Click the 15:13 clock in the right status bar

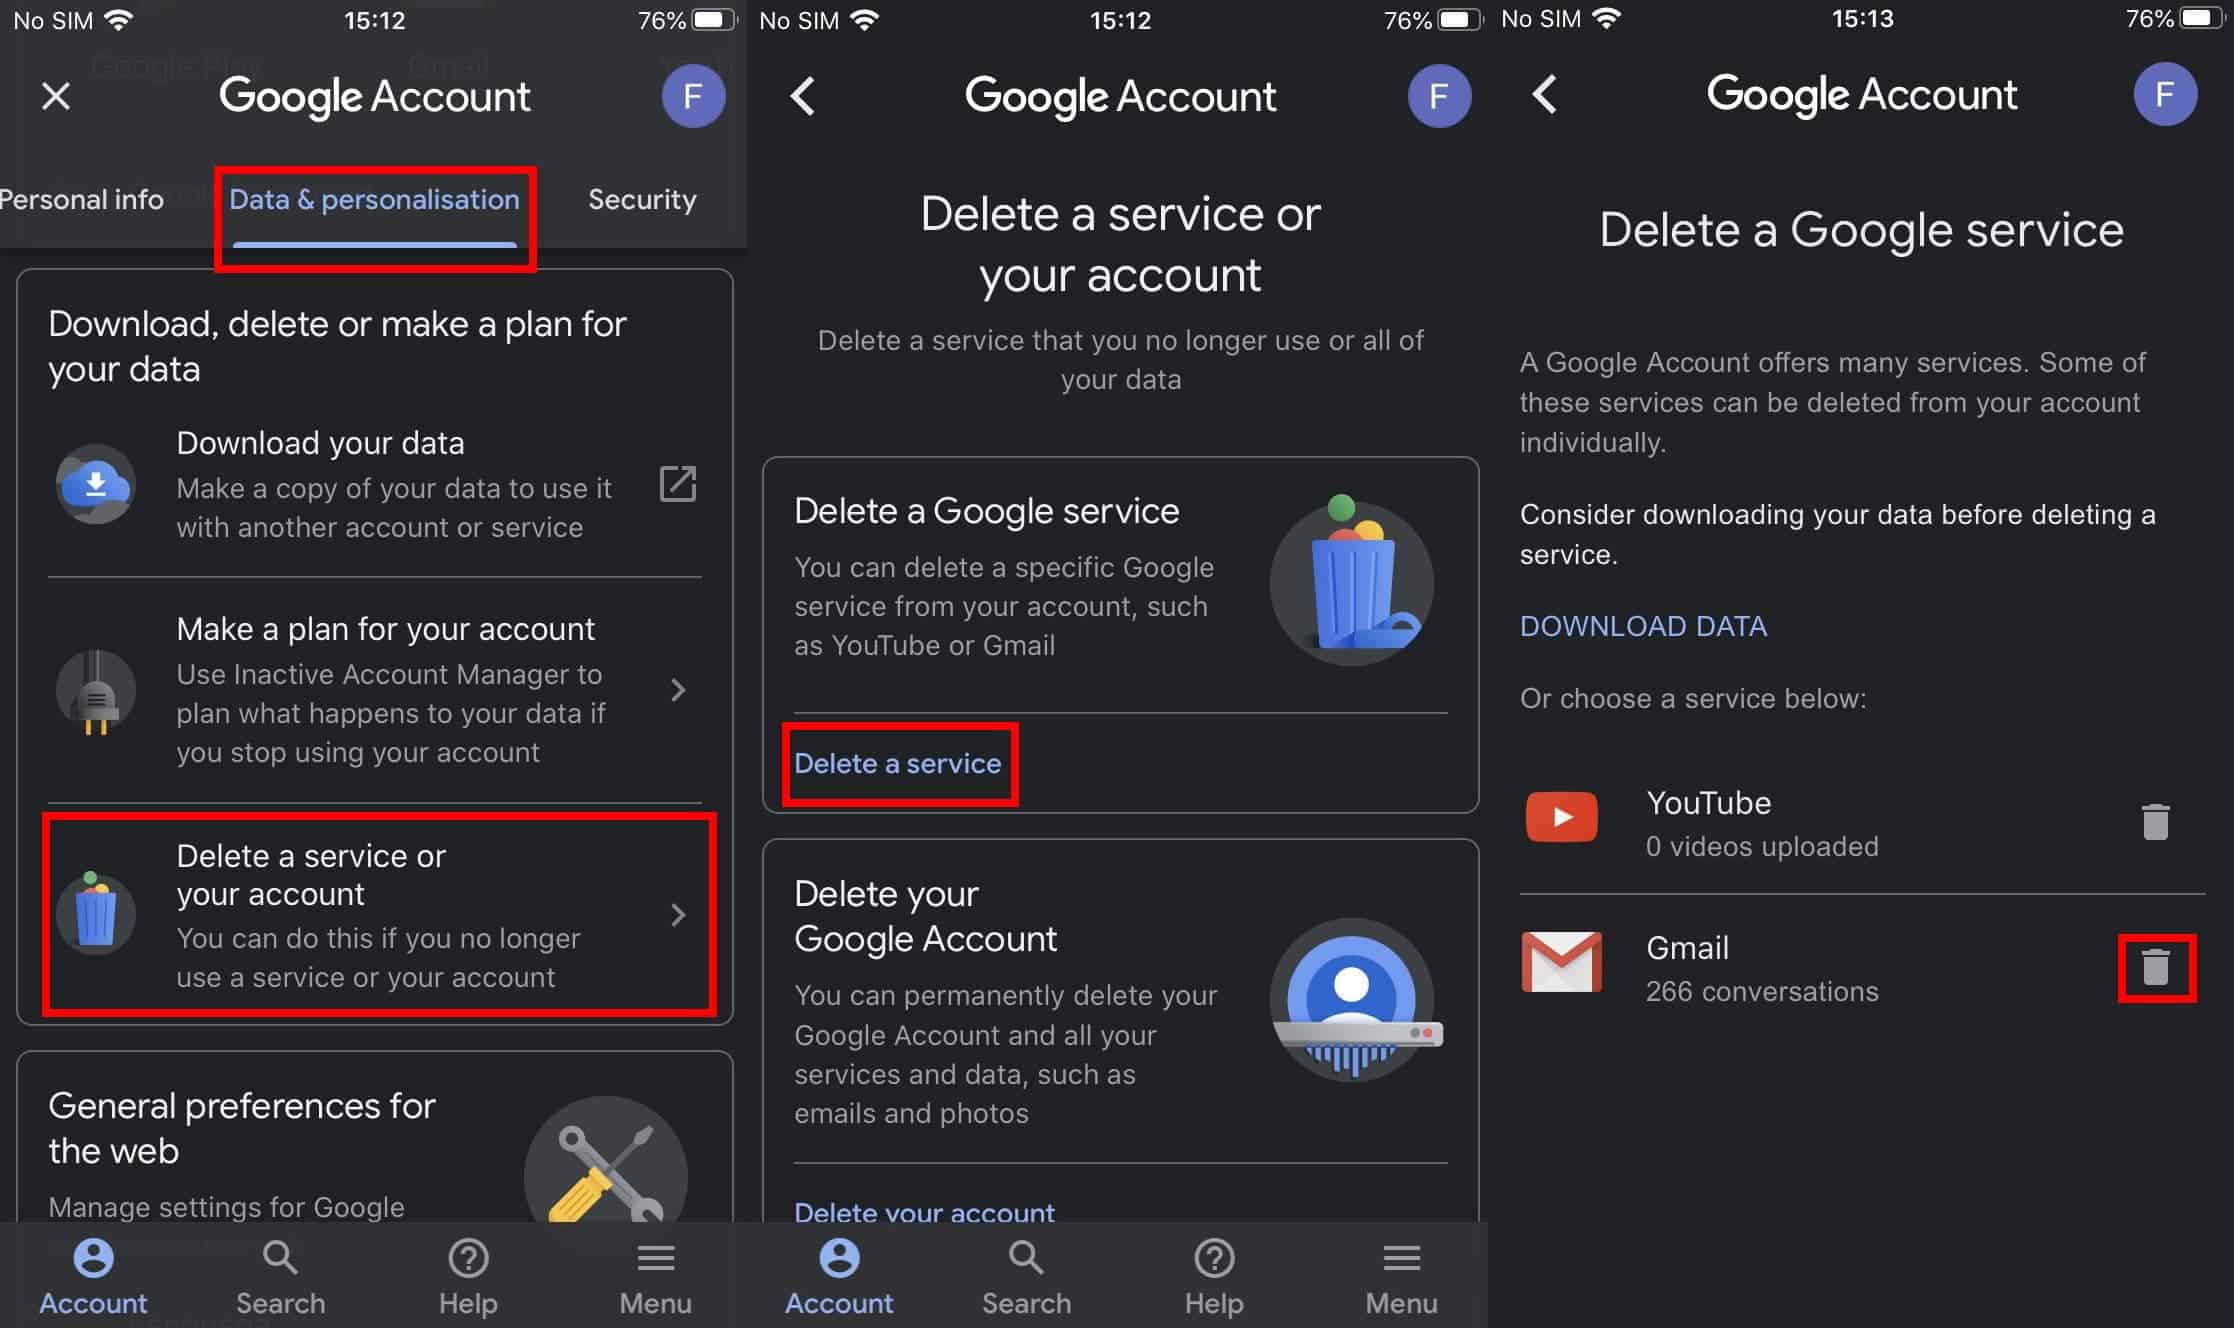point(1861,19)
